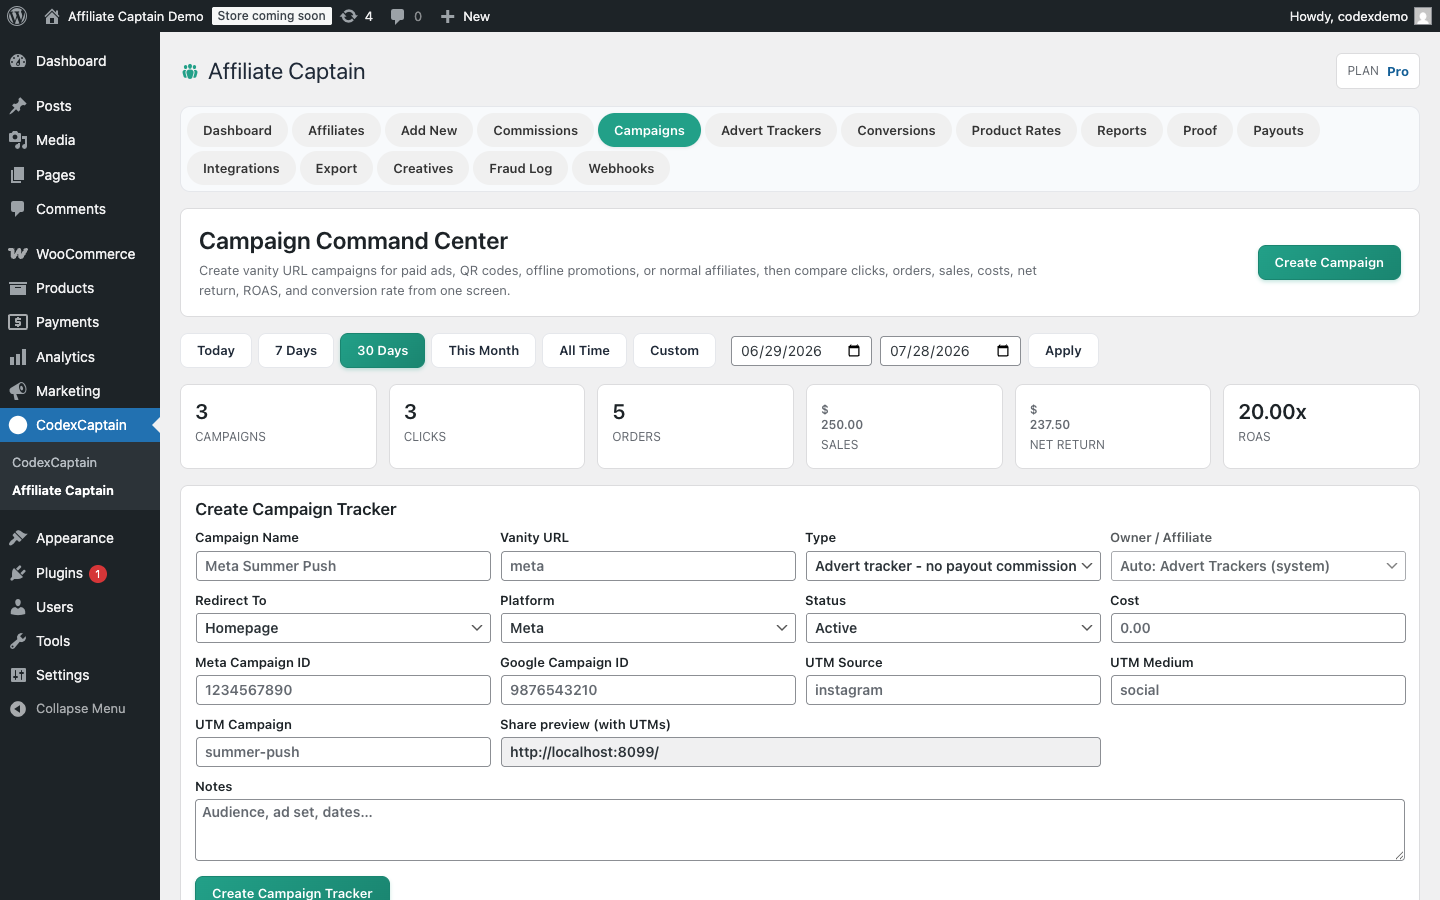
Task: Open the Status dropdown
Action: [x=953, y=628]
